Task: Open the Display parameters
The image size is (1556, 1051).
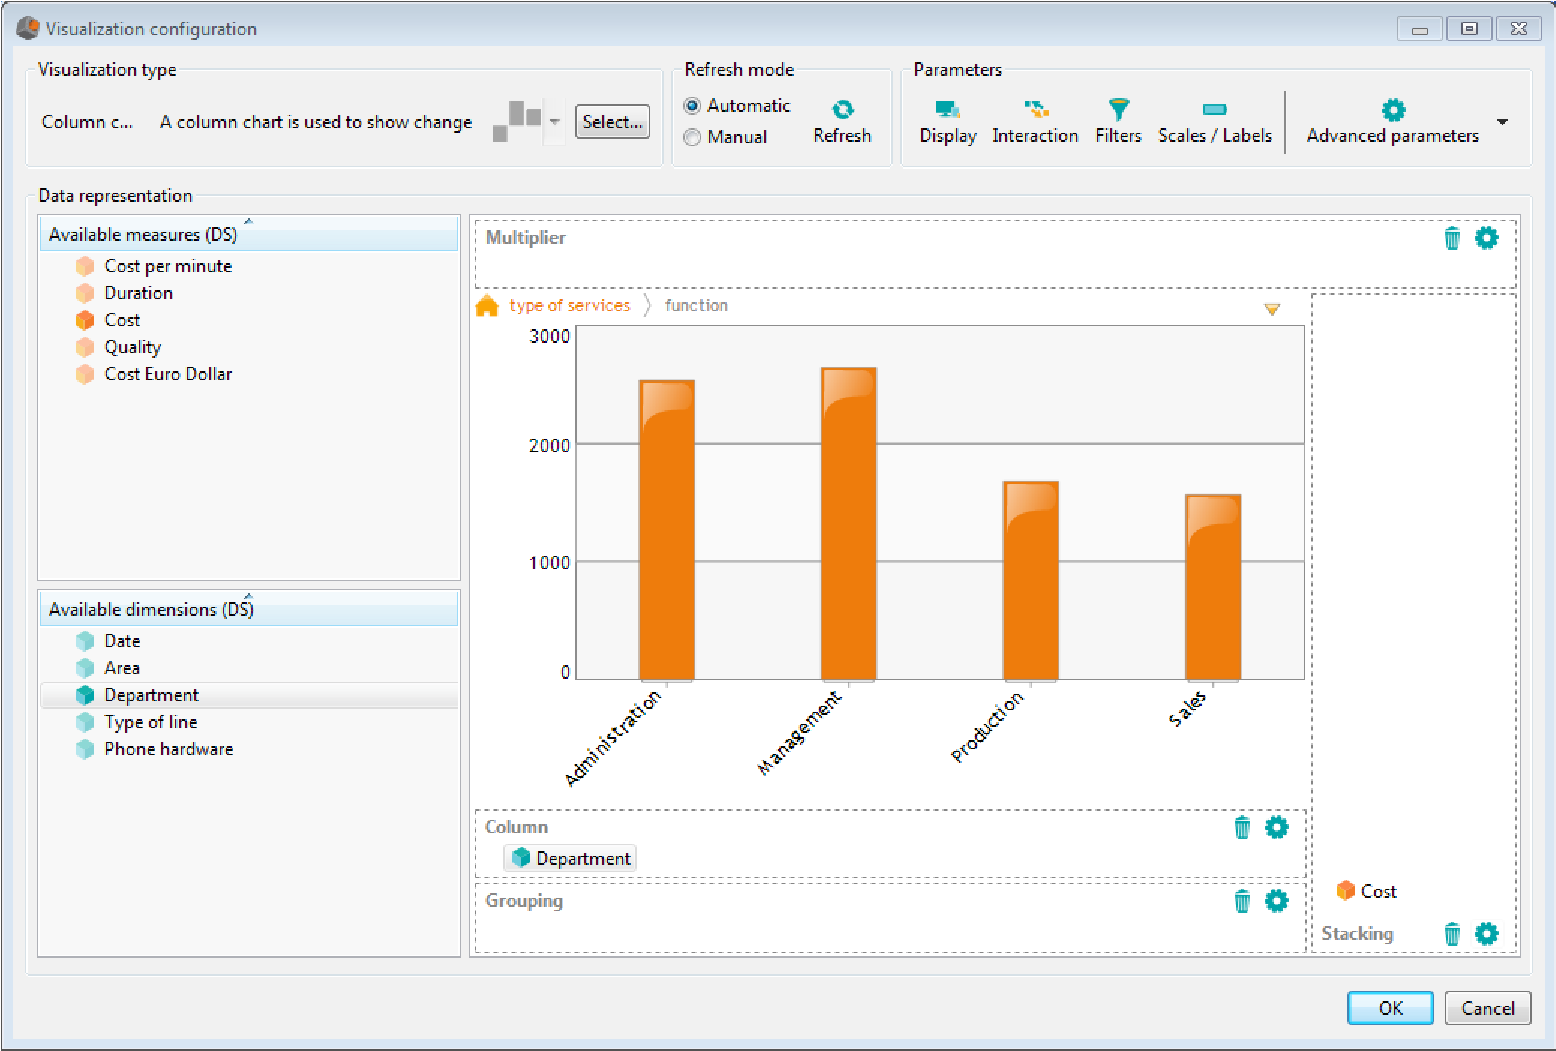Action: [948, 122]
